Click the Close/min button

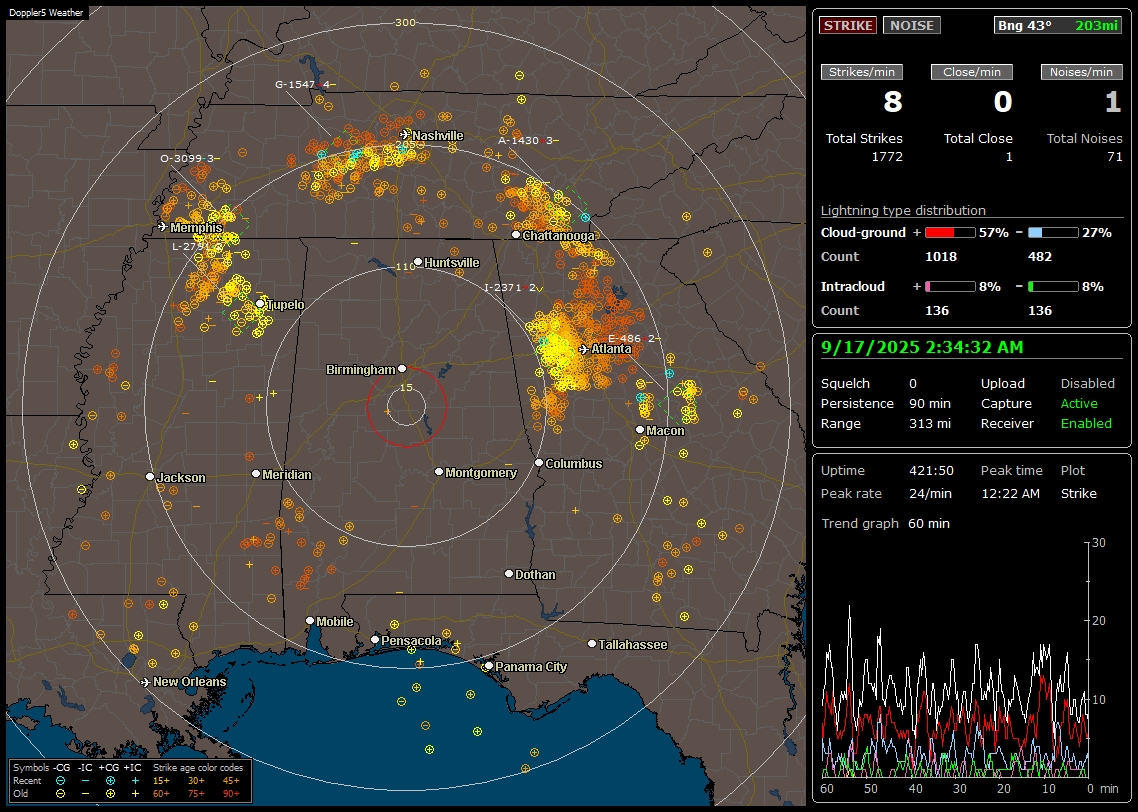[x=972, y=72]
